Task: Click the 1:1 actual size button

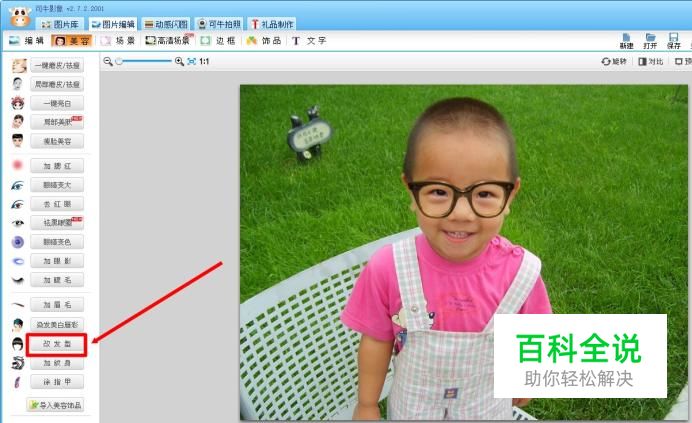Action: [204, 61]
